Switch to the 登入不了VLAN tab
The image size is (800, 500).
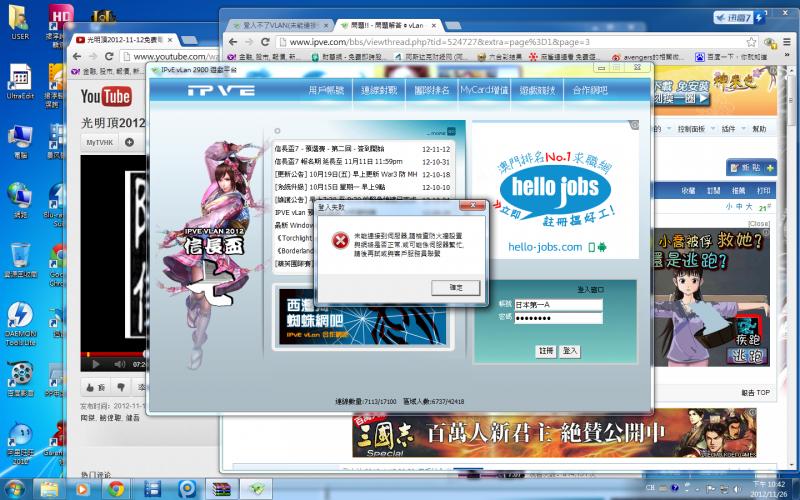point(280,25)
